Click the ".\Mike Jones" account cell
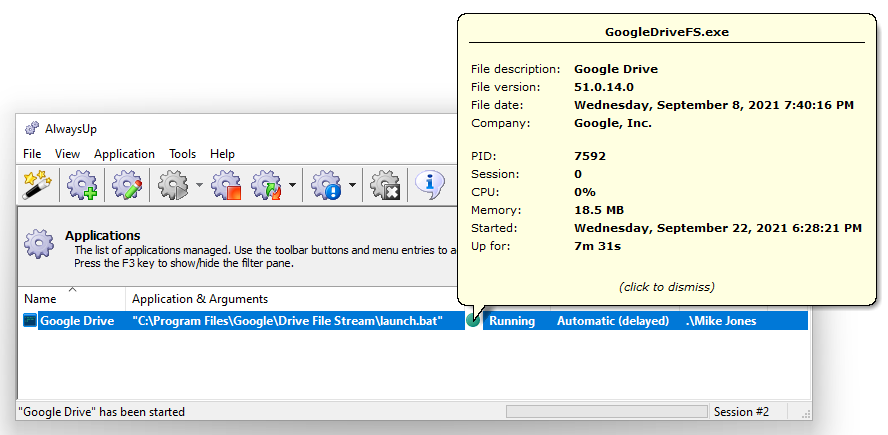Screen dimensions: 888x435 (x=720, y=321)
